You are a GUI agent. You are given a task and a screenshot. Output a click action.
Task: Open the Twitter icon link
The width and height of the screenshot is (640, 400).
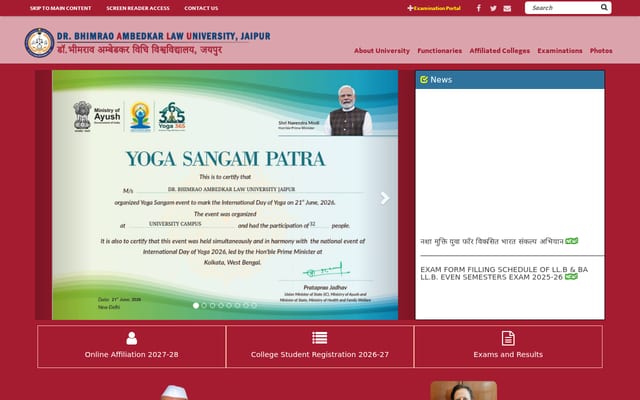[x=493, y=8]
